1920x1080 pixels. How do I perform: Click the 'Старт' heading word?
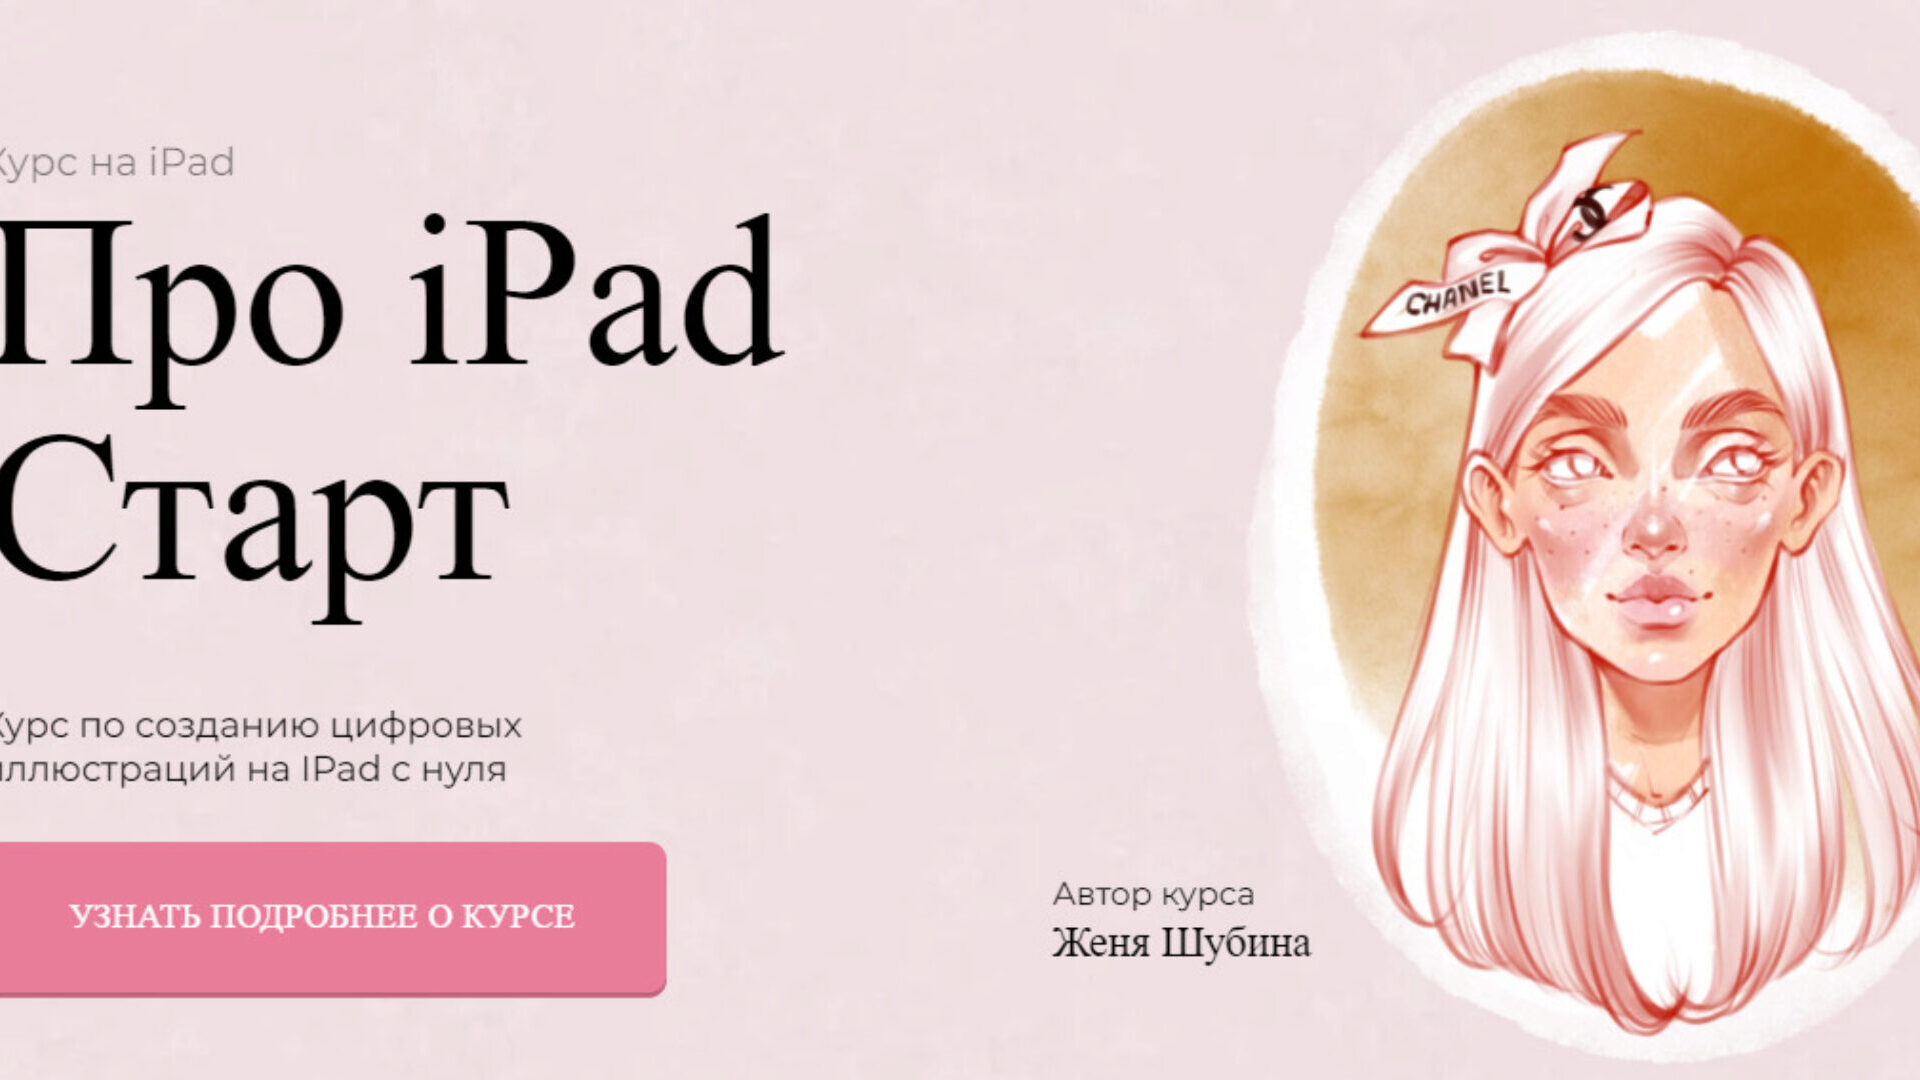250,515
